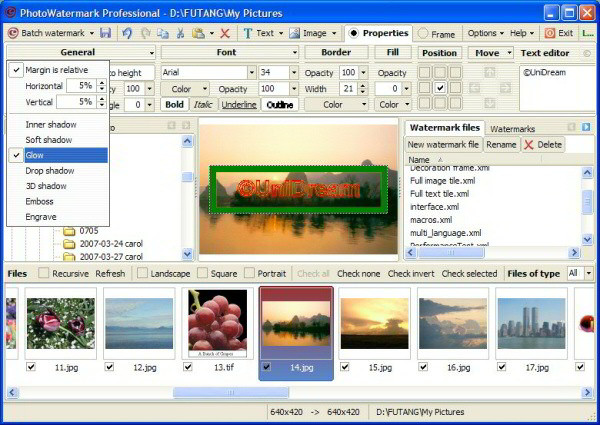Open the Font Opacity 100 dropdown
Screen dimensions: 600x425
click(x=293, y=89)
